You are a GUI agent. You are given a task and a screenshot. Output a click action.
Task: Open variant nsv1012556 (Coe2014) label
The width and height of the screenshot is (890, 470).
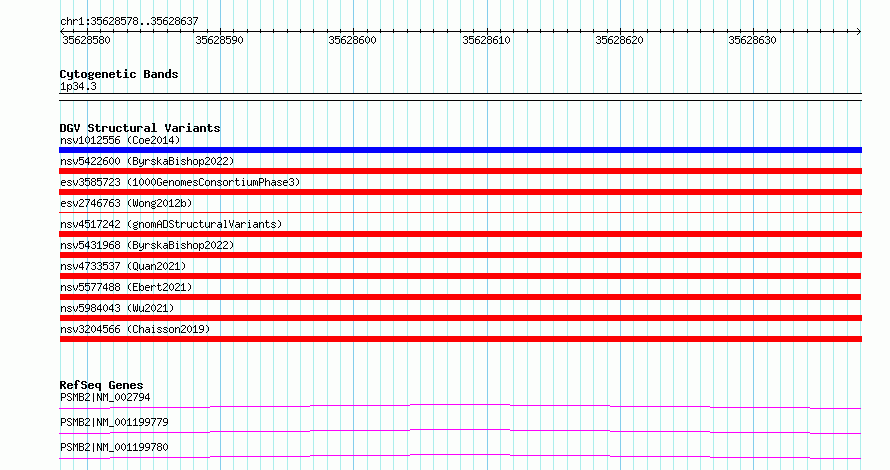click(x=120, y=140)
